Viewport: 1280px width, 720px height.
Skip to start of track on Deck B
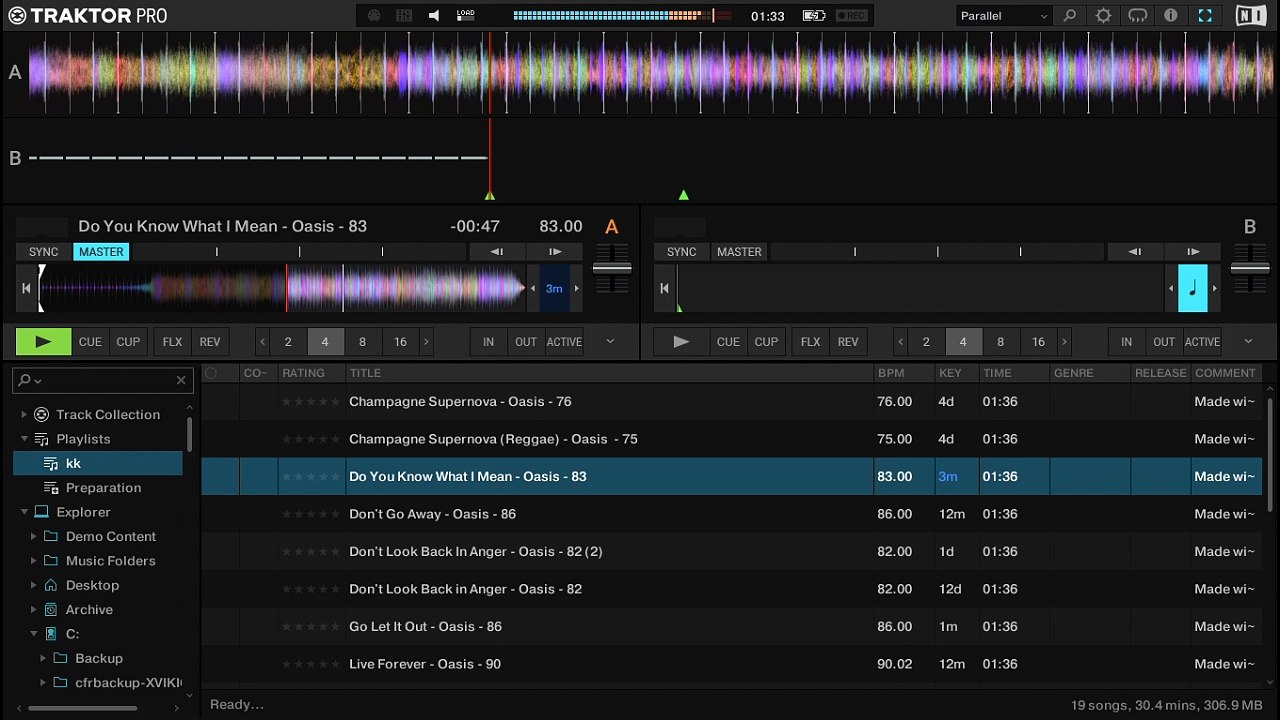click(x=664, y=289)
